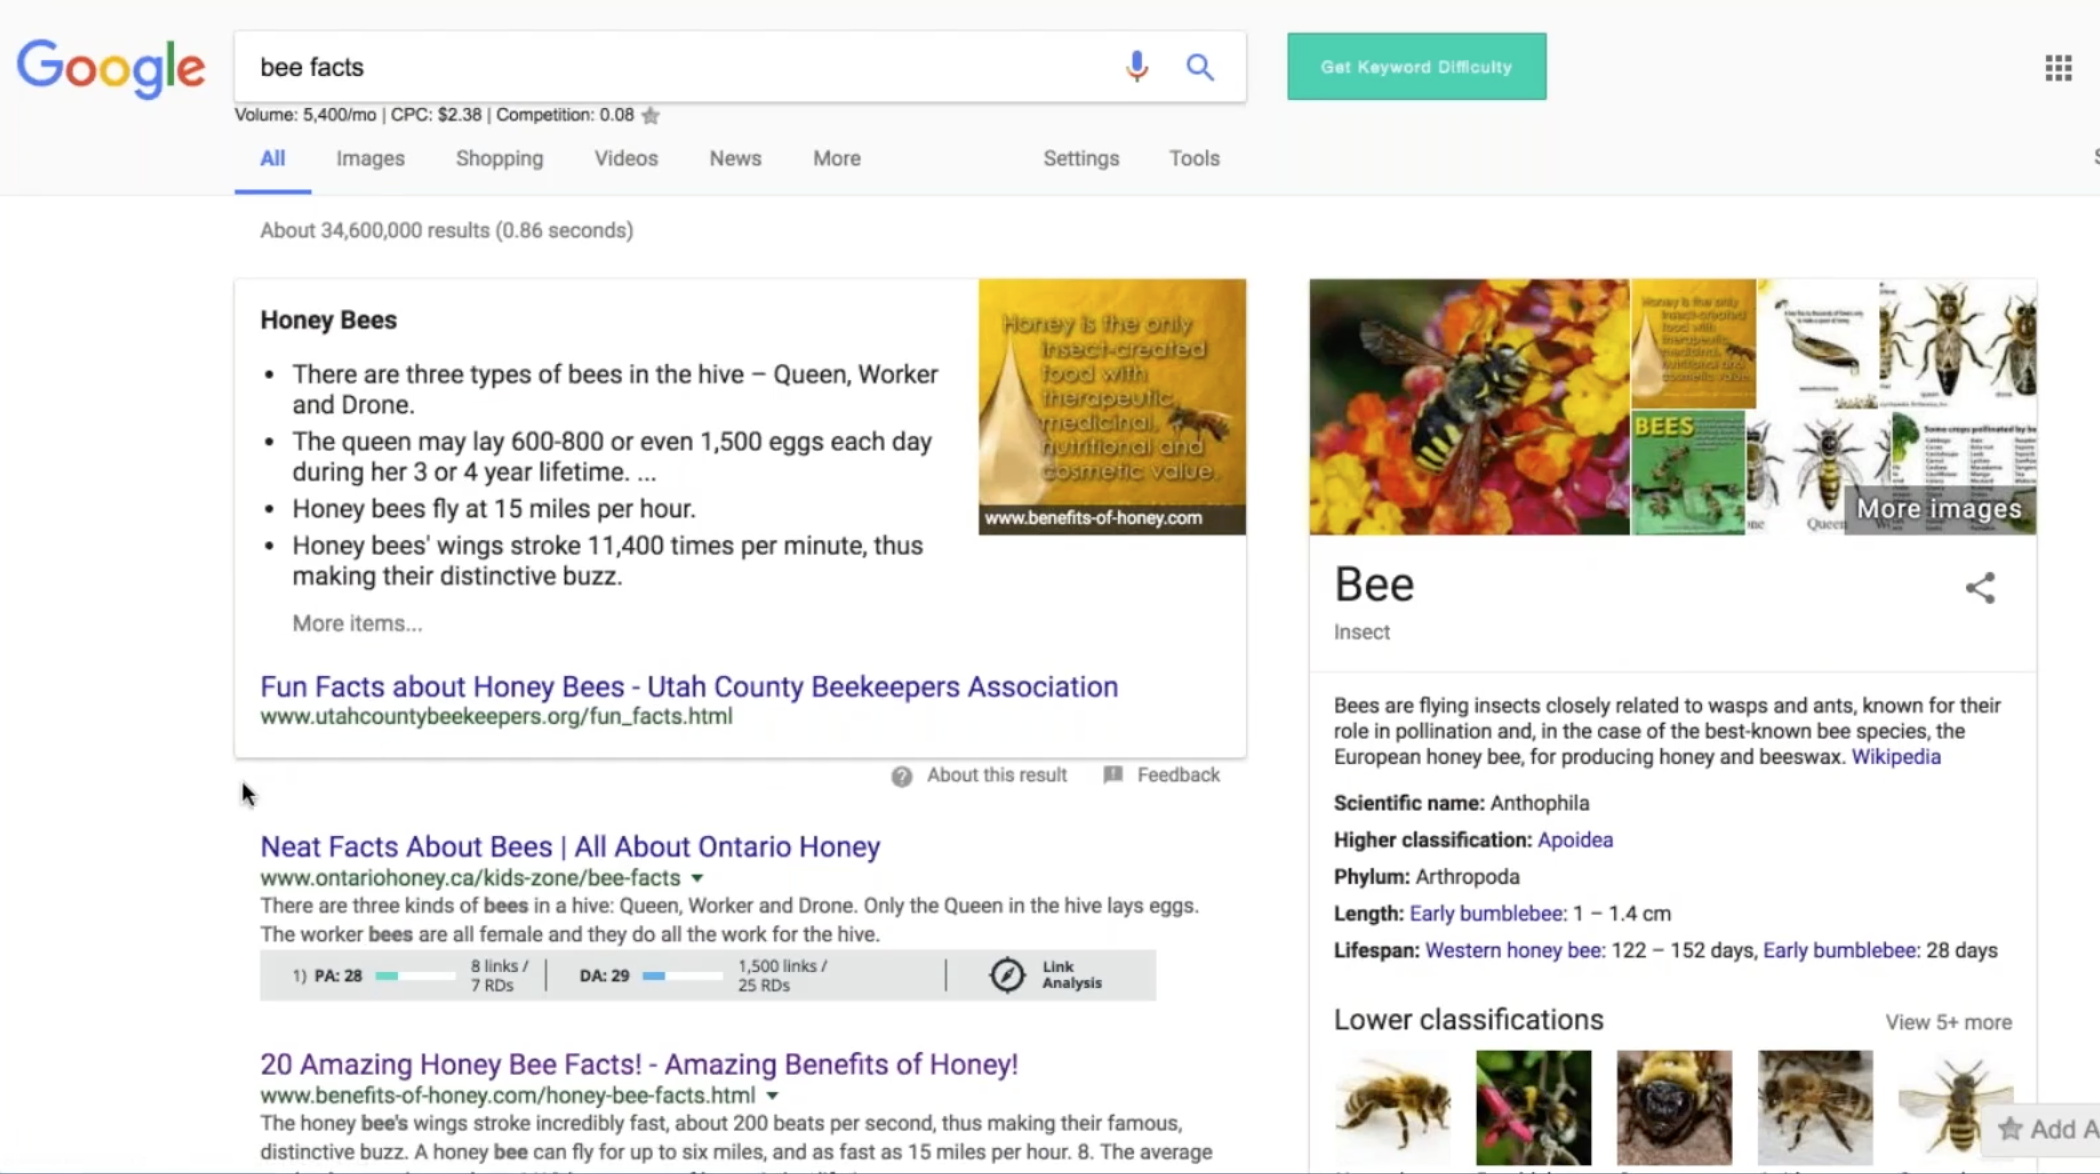The width and height of the screenshot is (2100, 1174).
Task: Open the Google apps grid icon
Action: tap(2058, 68)
